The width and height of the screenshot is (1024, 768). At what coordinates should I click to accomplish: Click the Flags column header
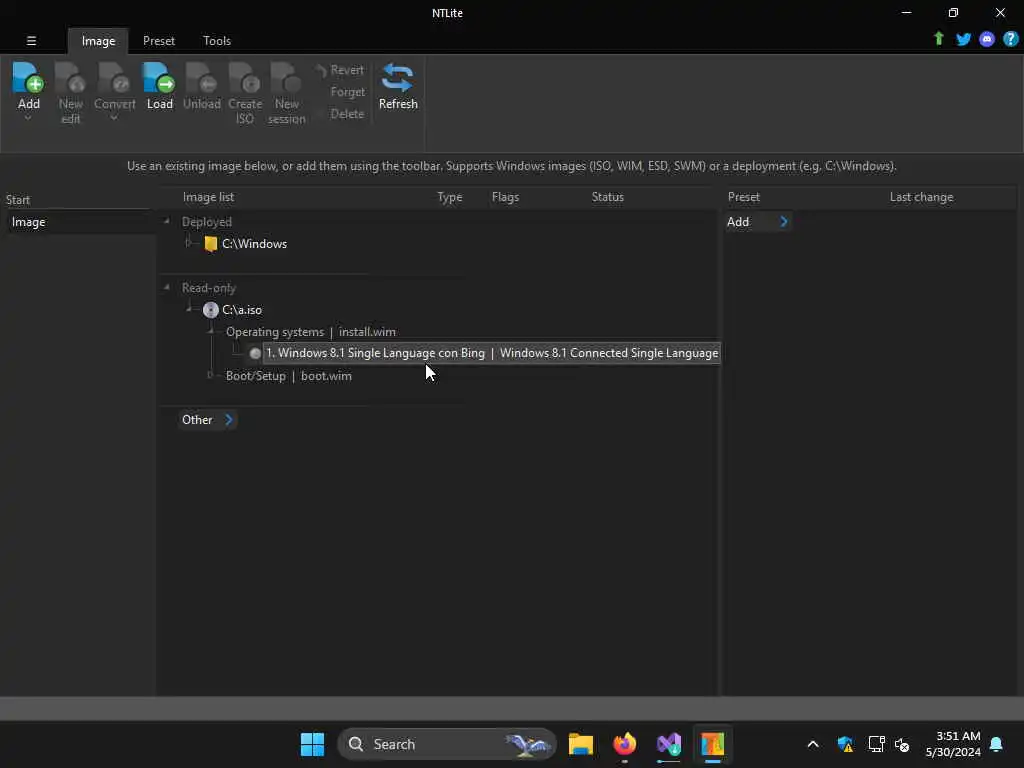point(505,197)
